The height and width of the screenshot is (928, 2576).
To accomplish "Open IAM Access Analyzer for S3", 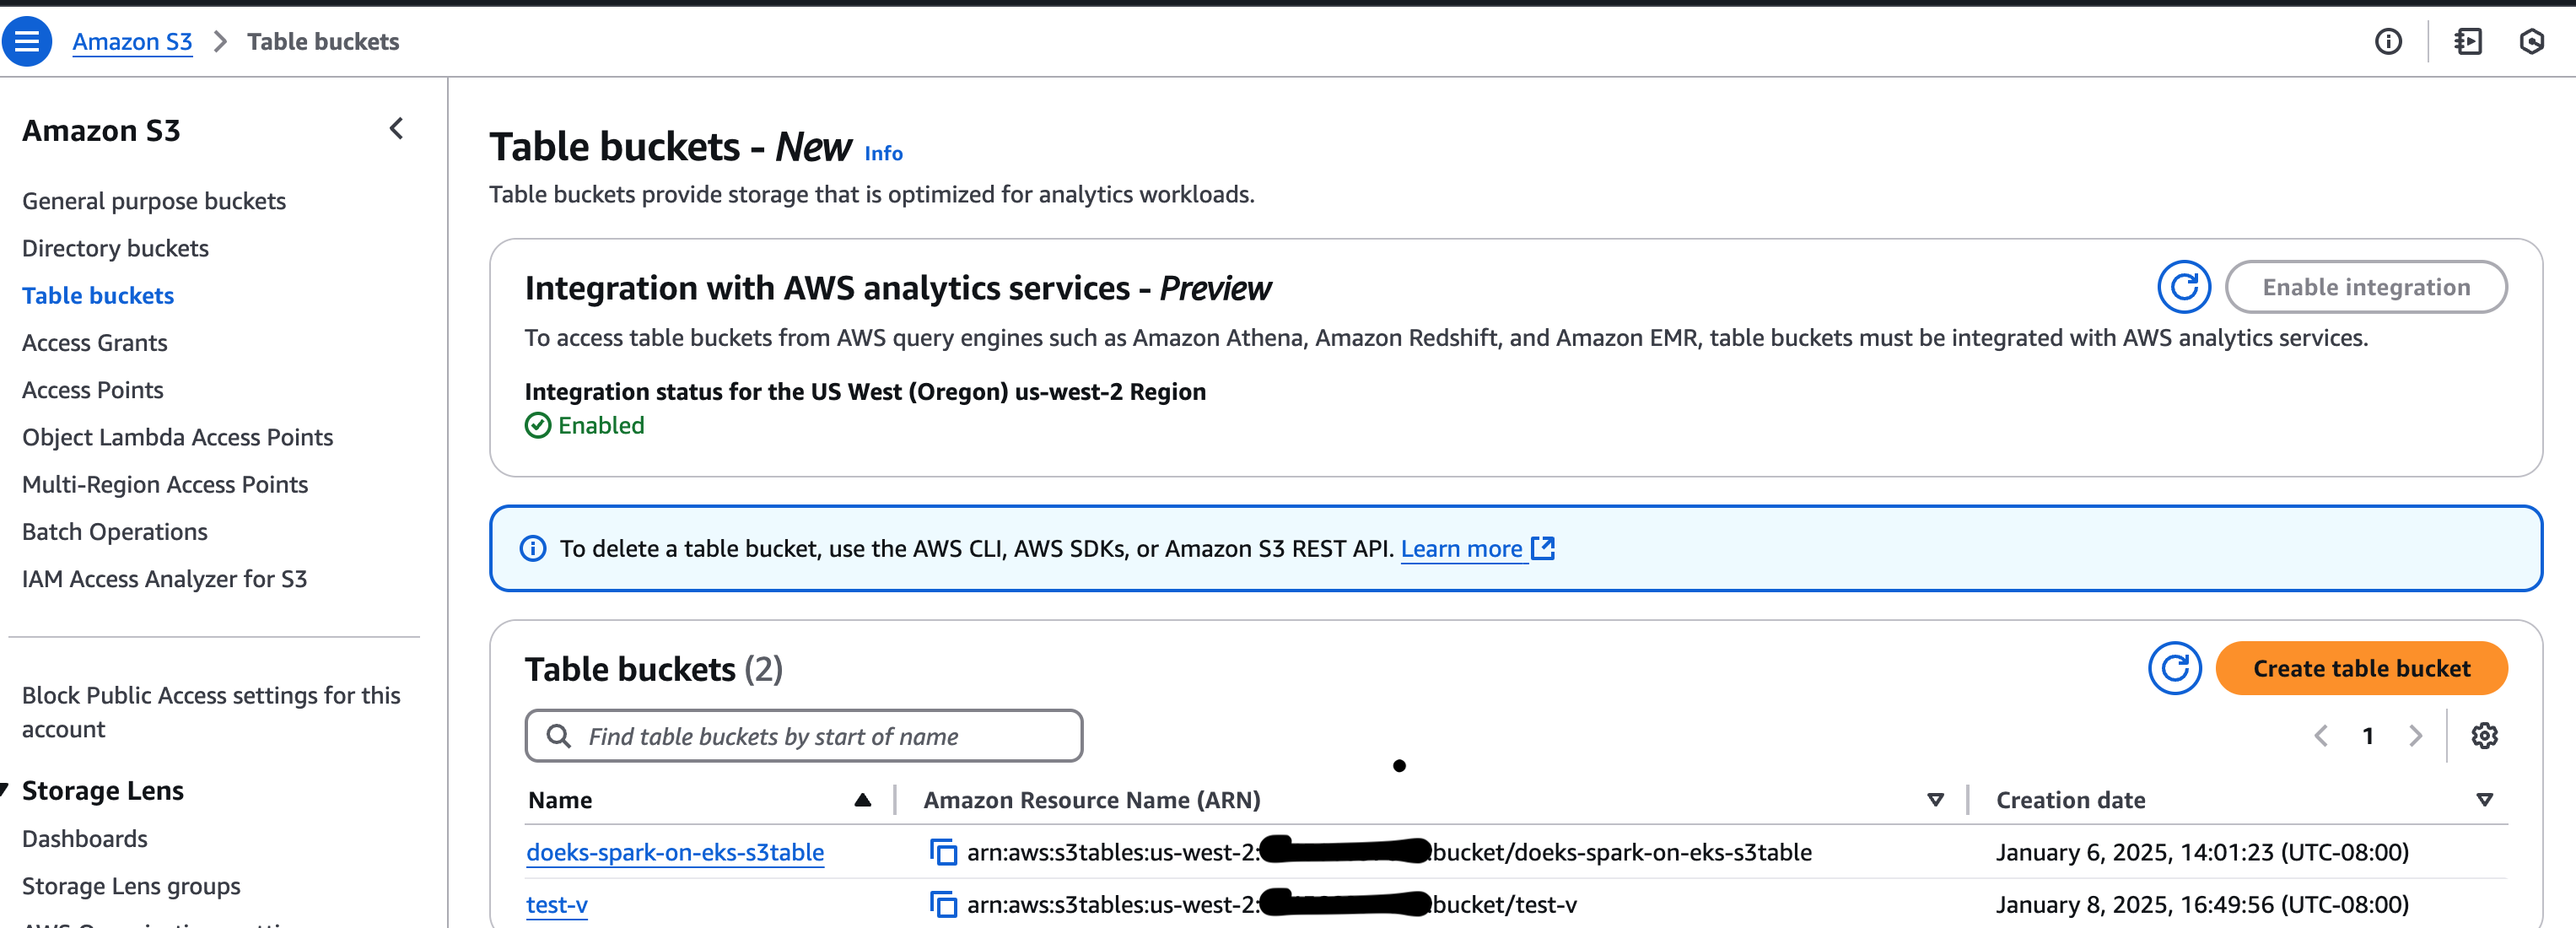I will tap(165, 578).
